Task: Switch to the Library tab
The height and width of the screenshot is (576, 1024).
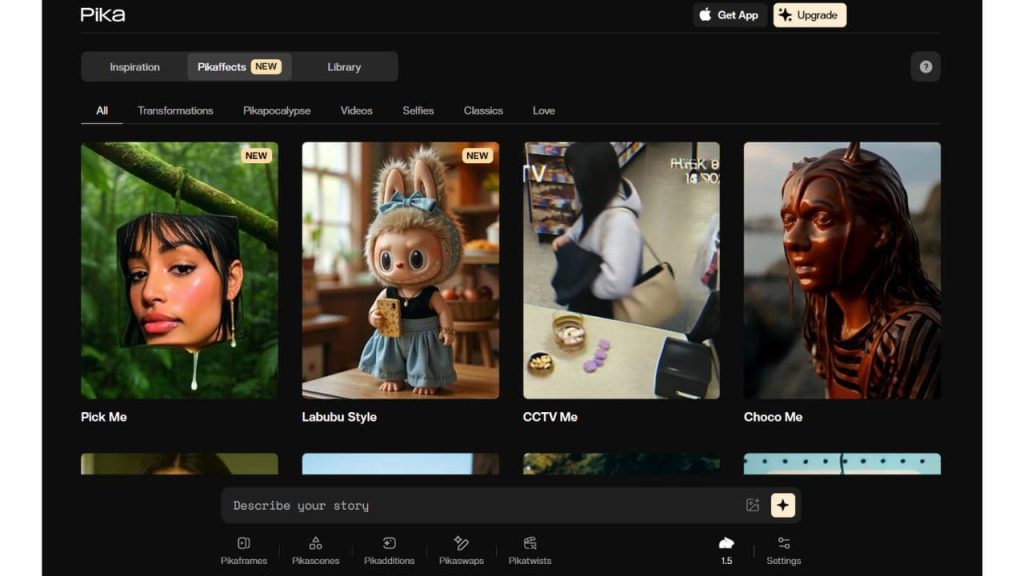Action: click(344, 67)
